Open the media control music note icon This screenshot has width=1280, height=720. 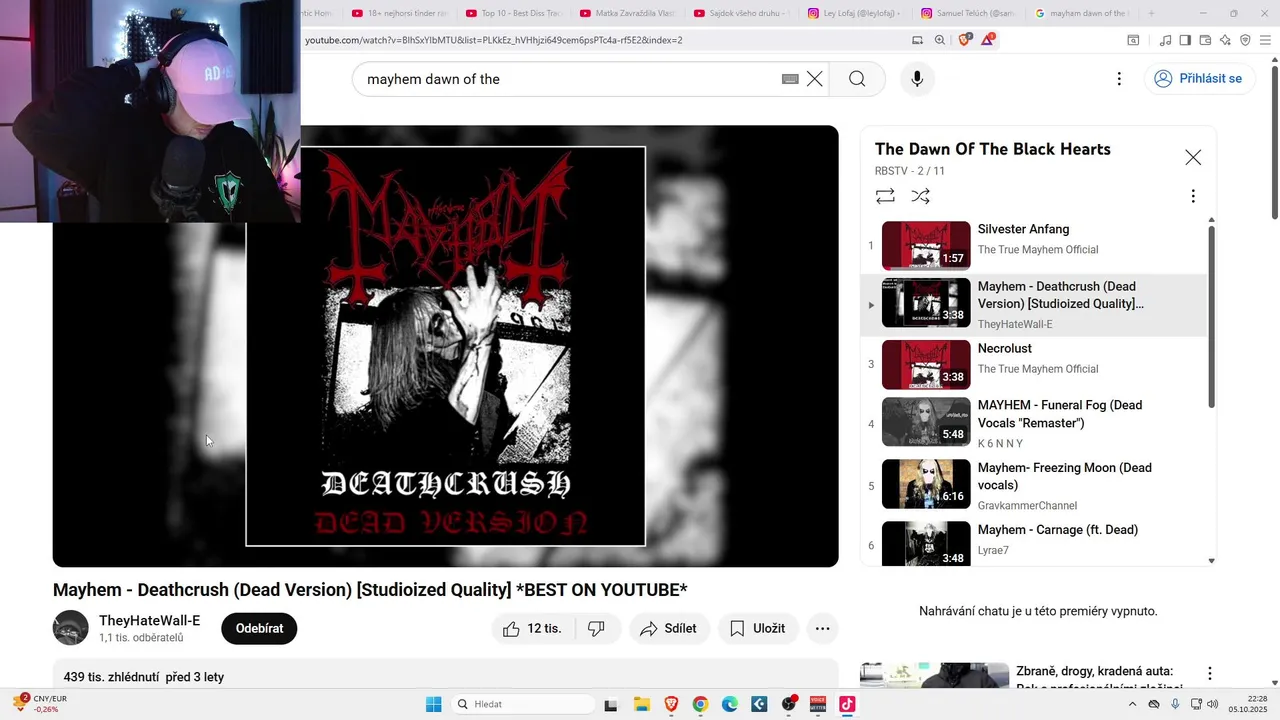pyautogui.click(x=1165, y=40)
